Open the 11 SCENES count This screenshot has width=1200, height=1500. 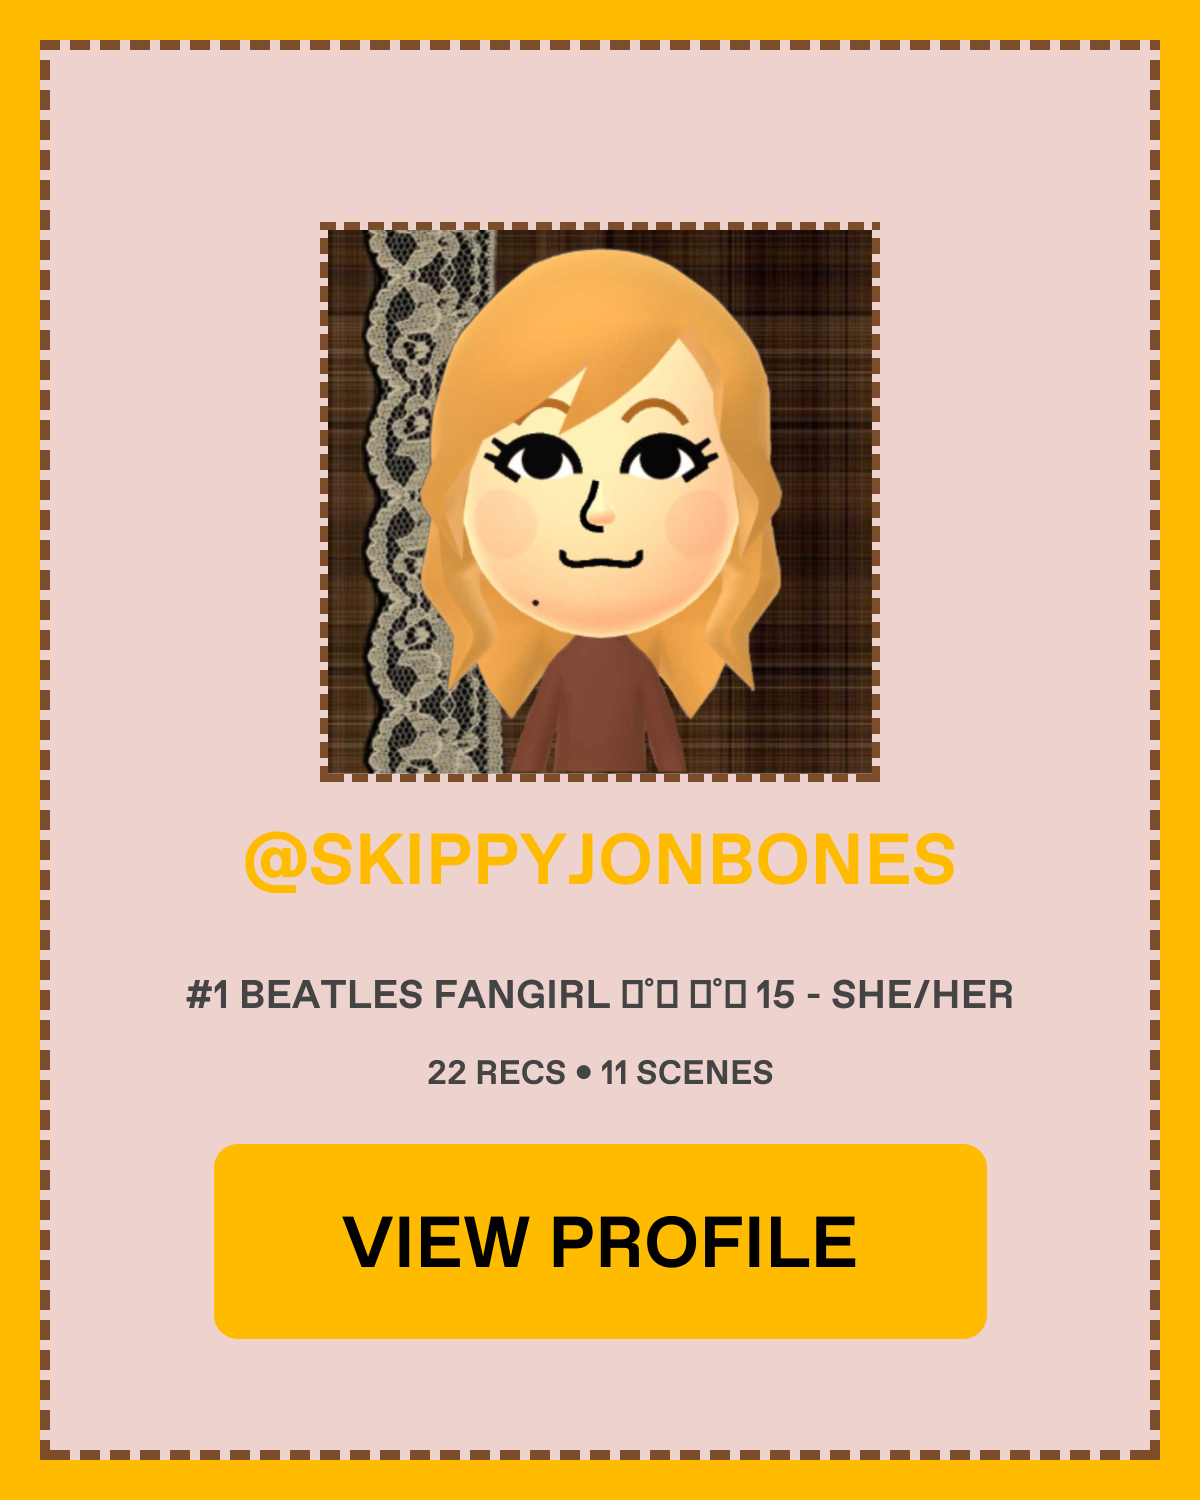[x=687, y=1073]
